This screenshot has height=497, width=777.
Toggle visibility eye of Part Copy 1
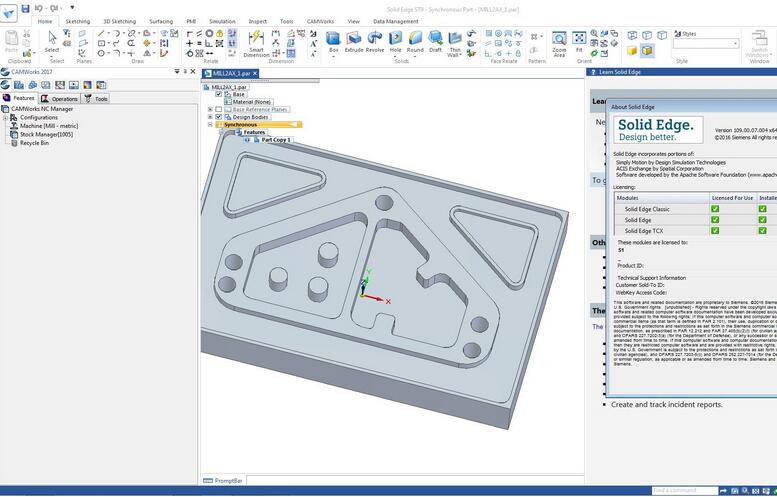247,140
